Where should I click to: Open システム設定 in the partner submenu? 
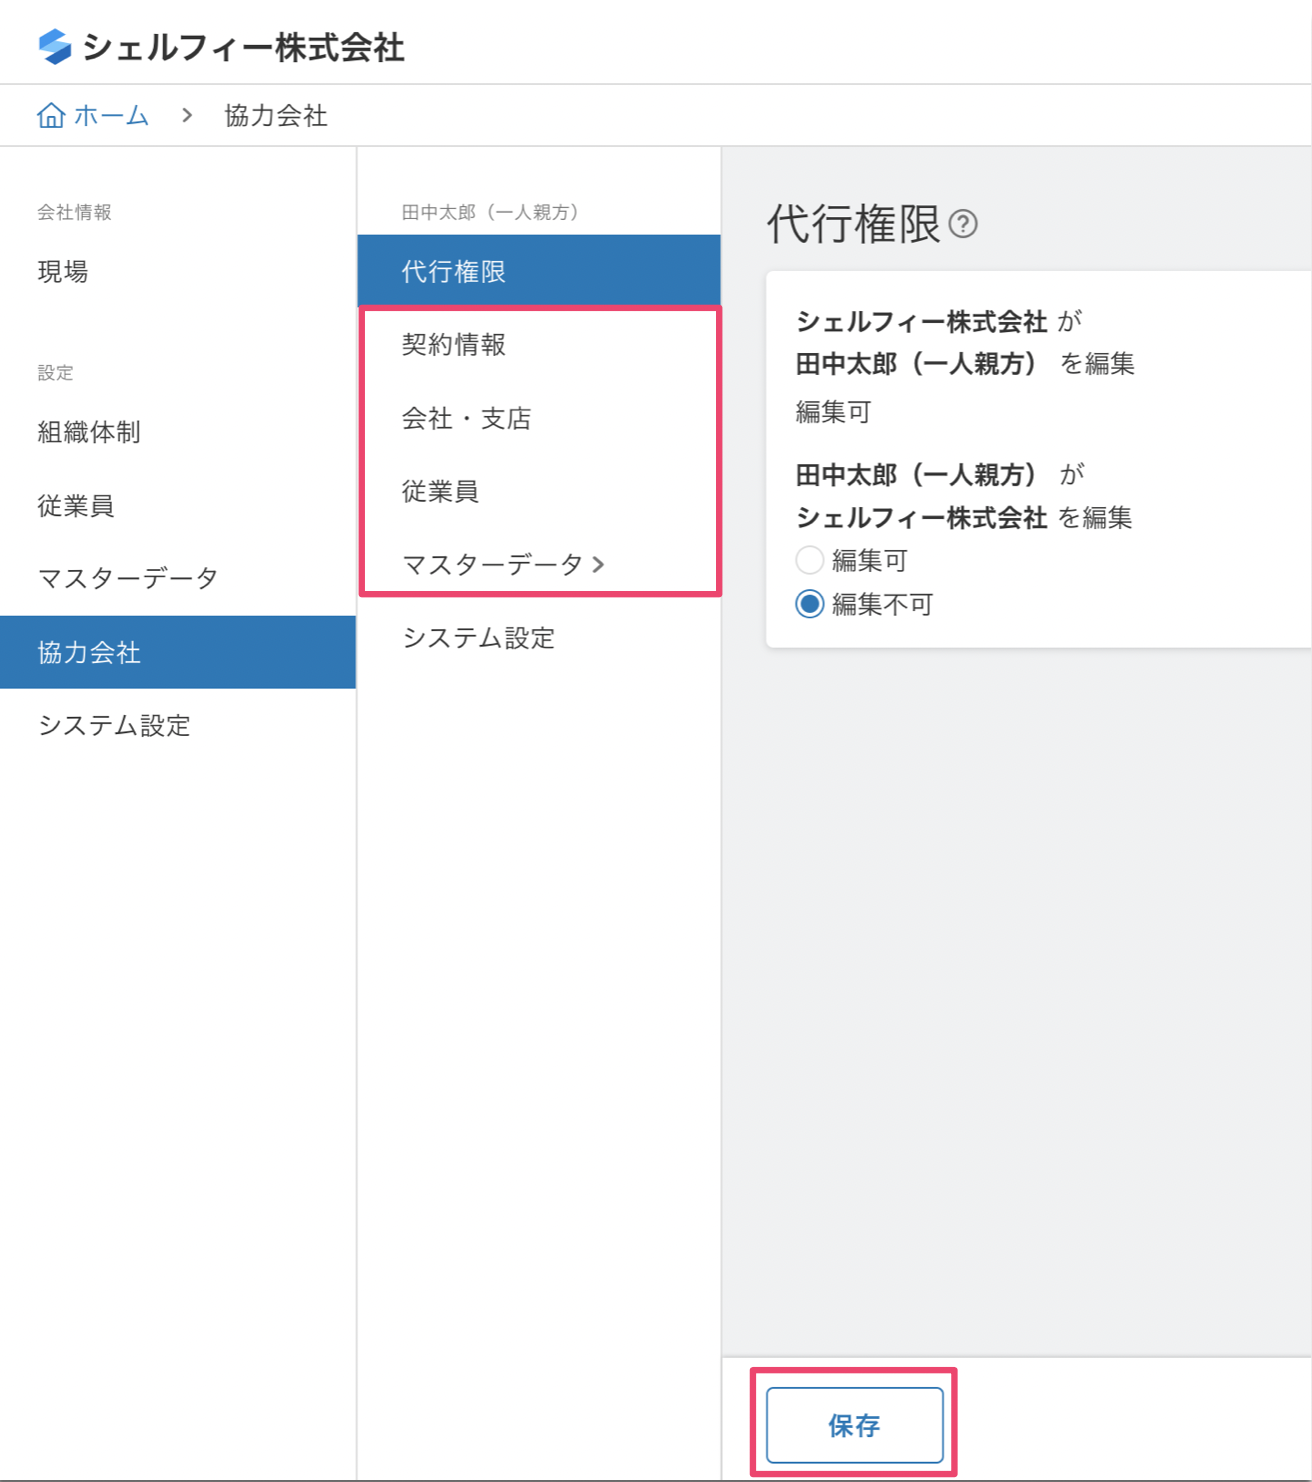478,638
